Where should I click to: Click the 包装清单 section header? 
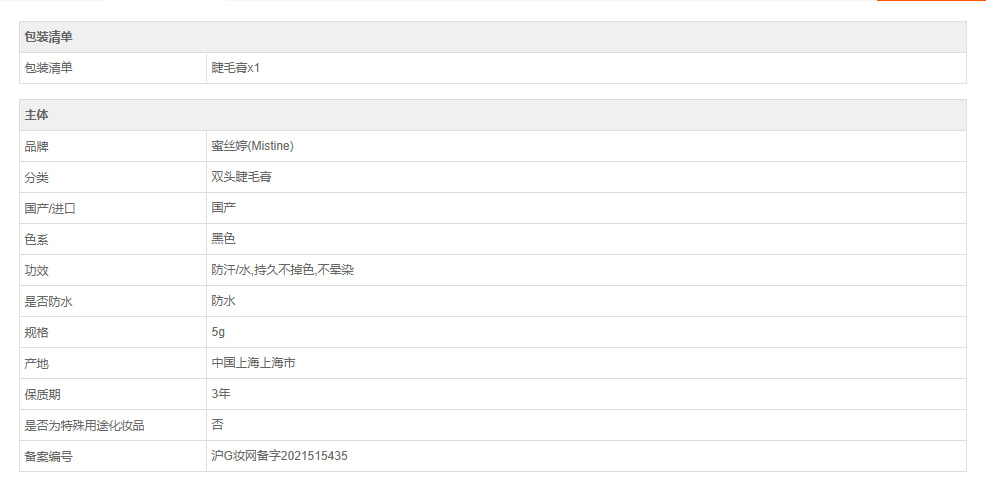[48, 37]
